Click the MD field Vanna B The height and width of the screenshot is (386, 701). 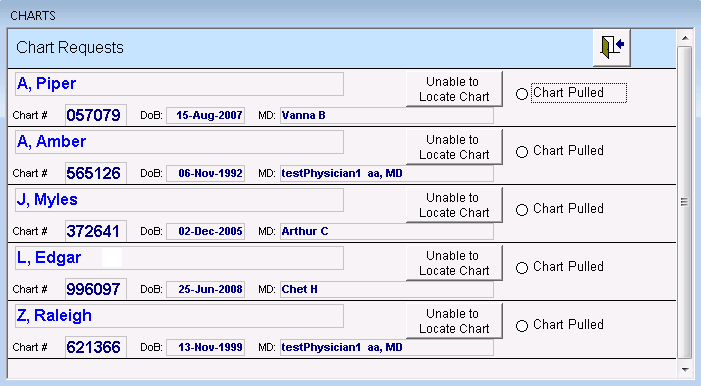[x=387, y=115]
